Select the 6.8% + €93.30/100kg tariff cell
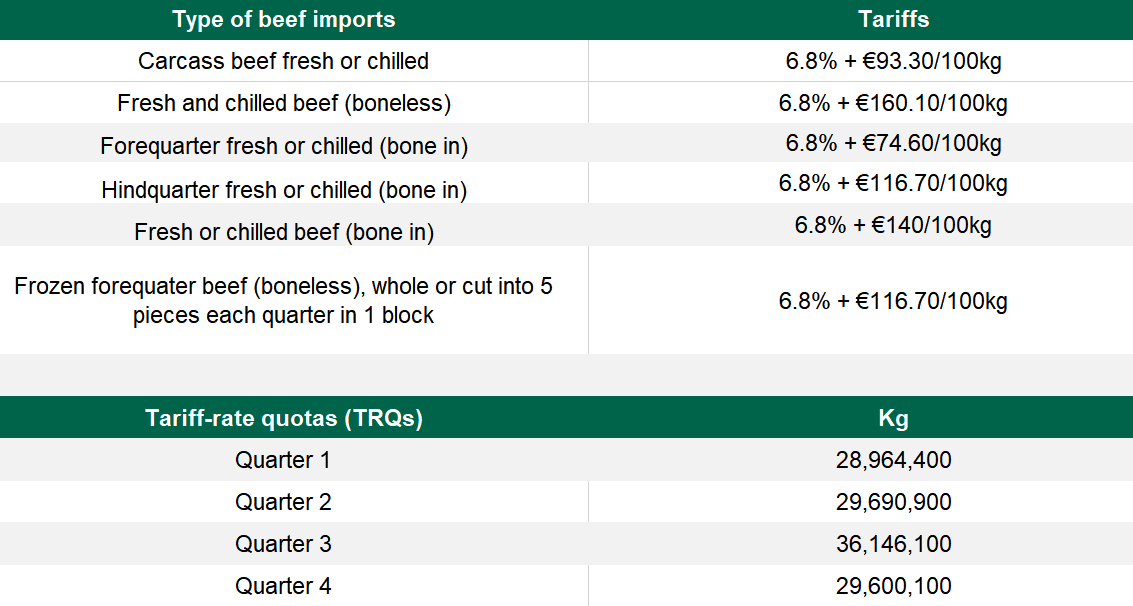The width and height of the screenshot is (1133, 606). [893, 61]
